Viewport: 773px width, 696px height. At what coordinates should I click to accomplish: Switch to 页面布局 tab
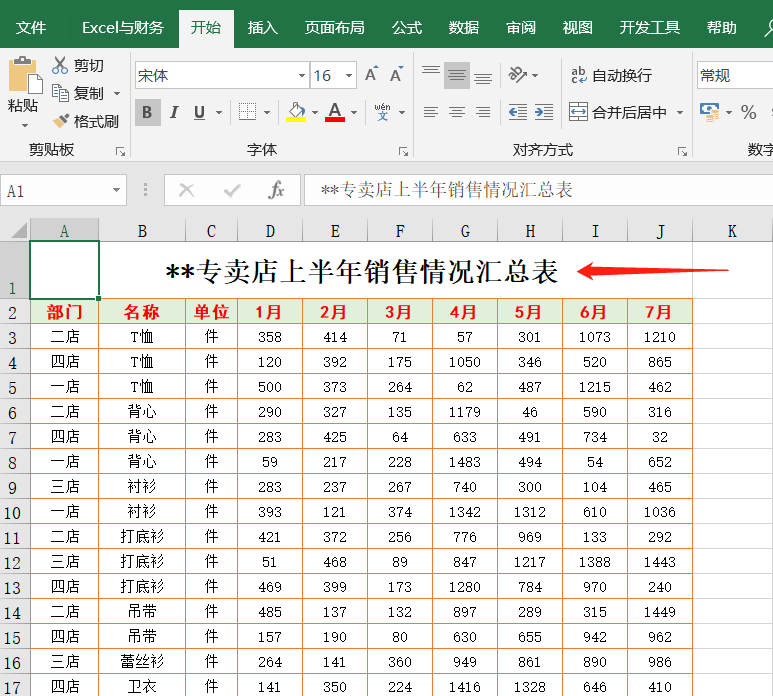(x=334, y=28)
